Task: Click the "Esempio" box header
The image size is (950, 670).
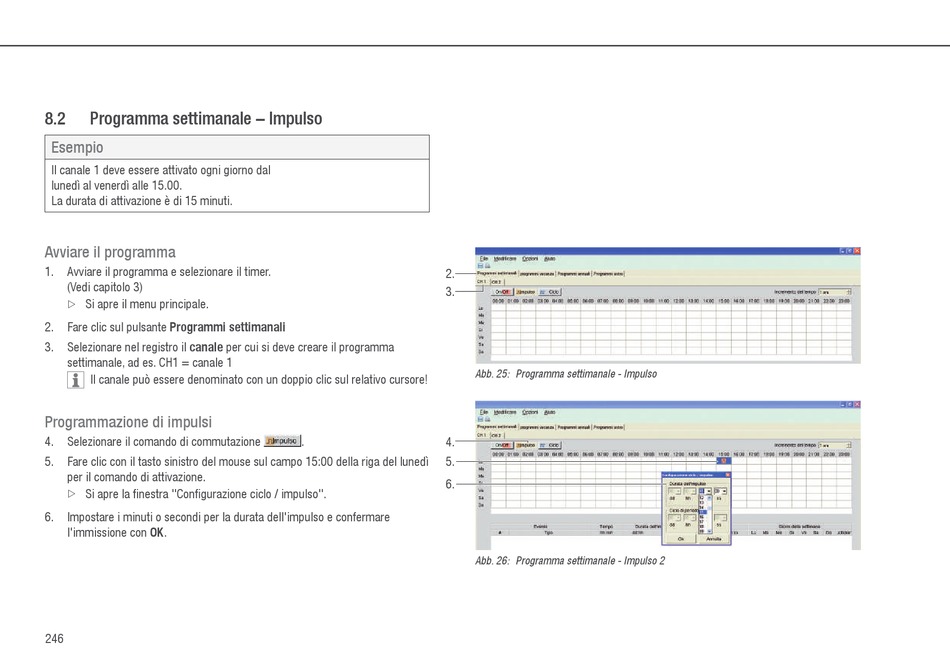Action: click(x=237, y=147)
